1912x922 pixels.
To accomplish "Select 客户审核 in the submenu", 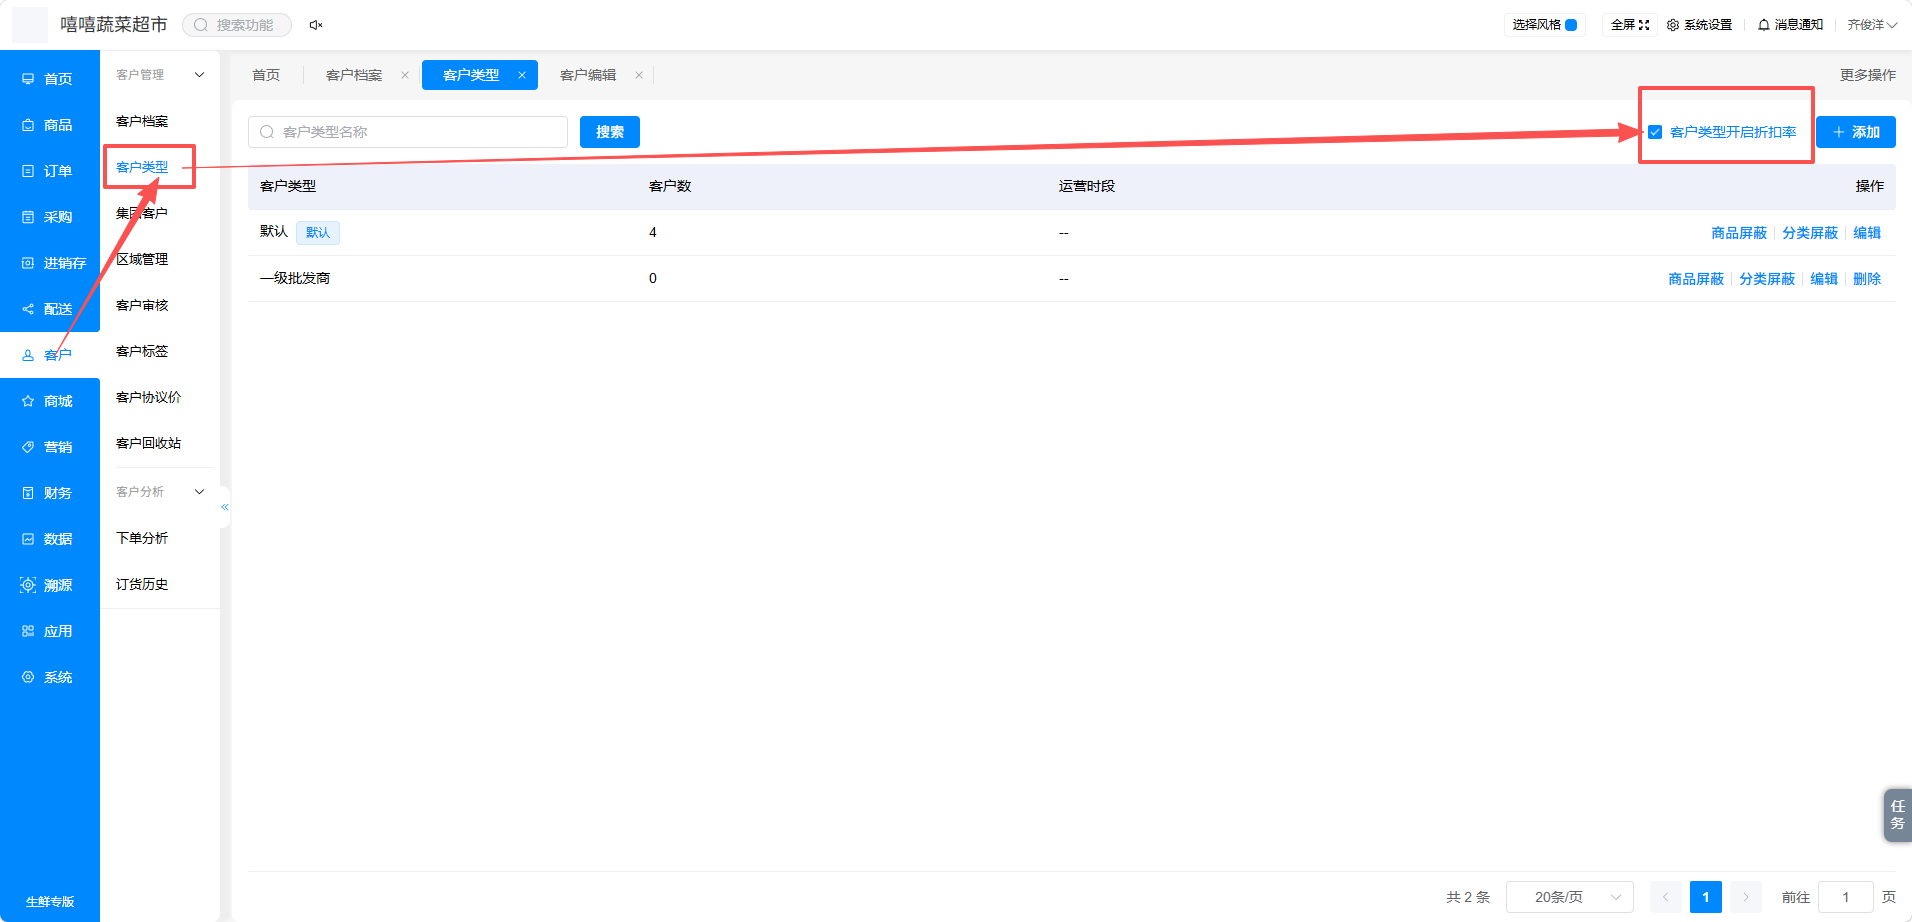I will pyautogui.click(x=142, y=305).
